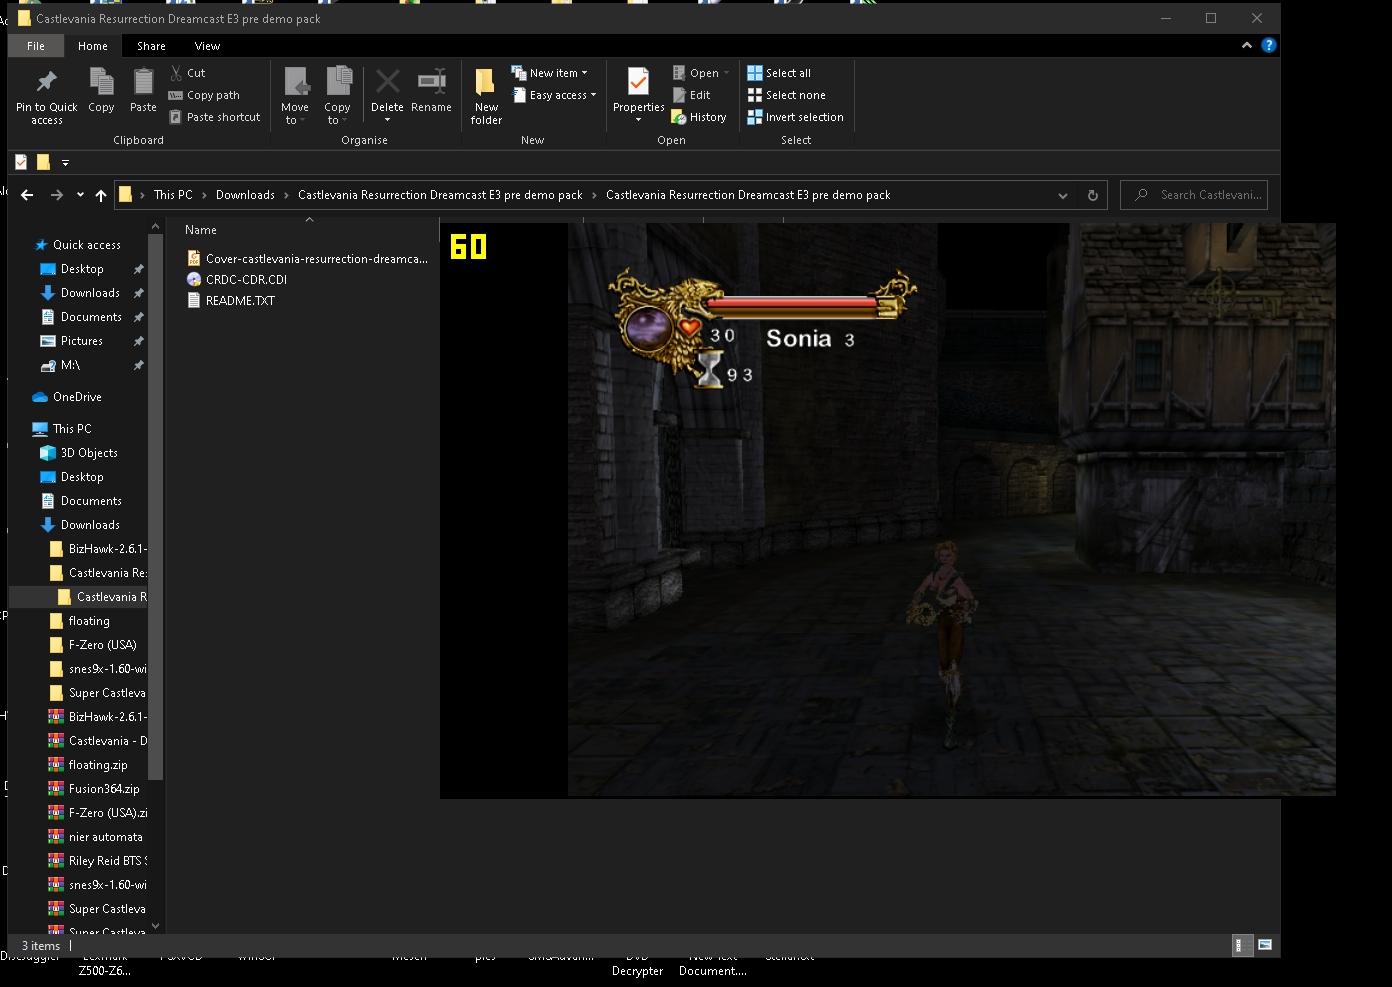Viewport: 1392px width, 987px height.
Task: Select the Cover-castlevania-resurrection file
Action: pos(307,258)
